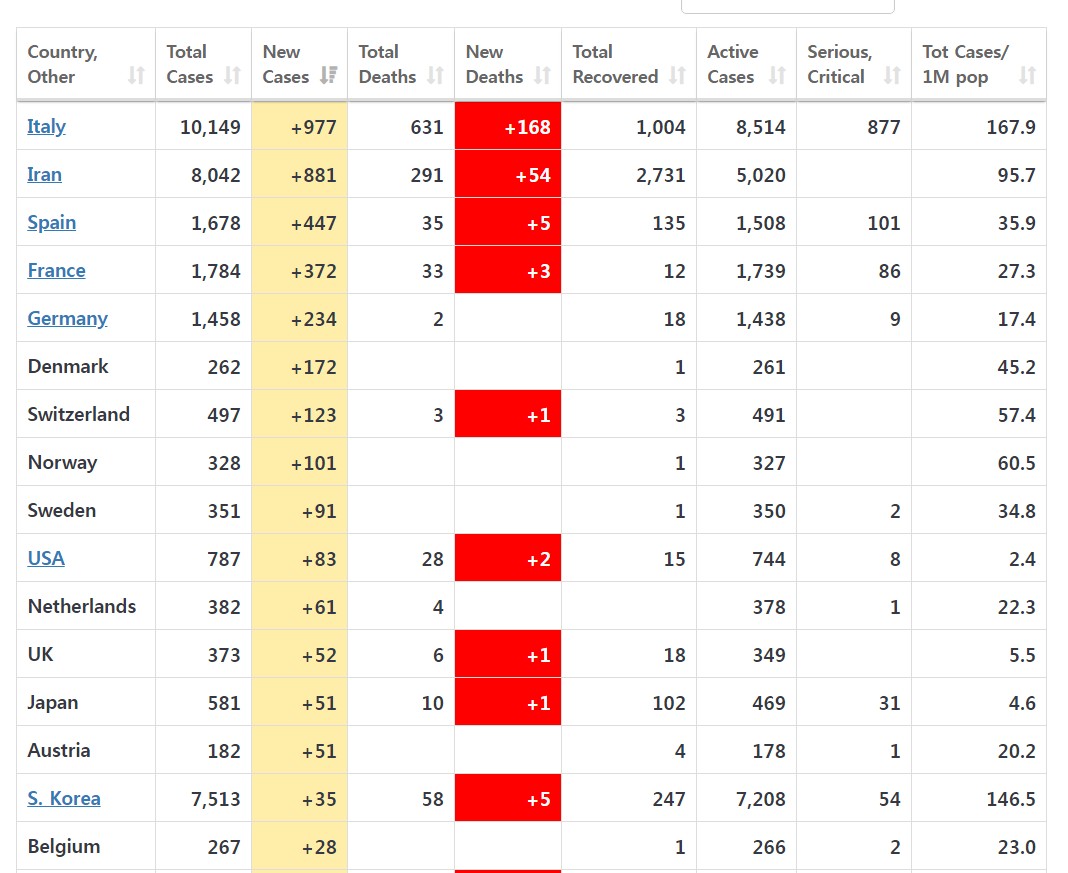Click Active Cases sort arrows
This screenshot has width=1068, height=873.
pyautogui.click(x=777, y=76)
